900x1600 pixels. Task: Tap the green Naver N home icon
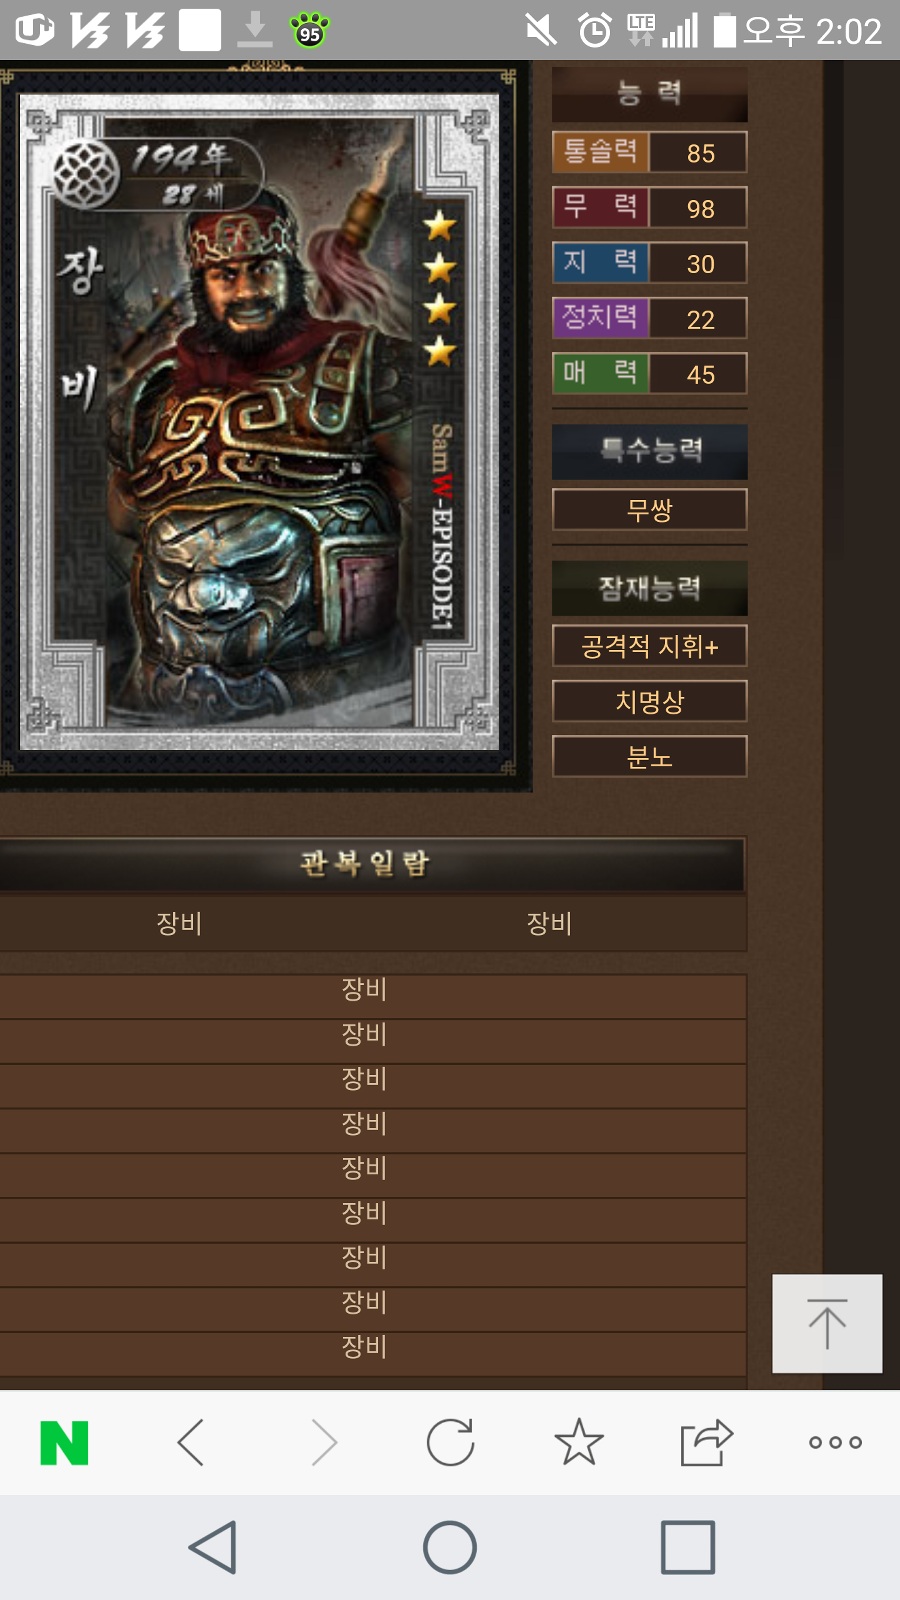[65, 1443]
